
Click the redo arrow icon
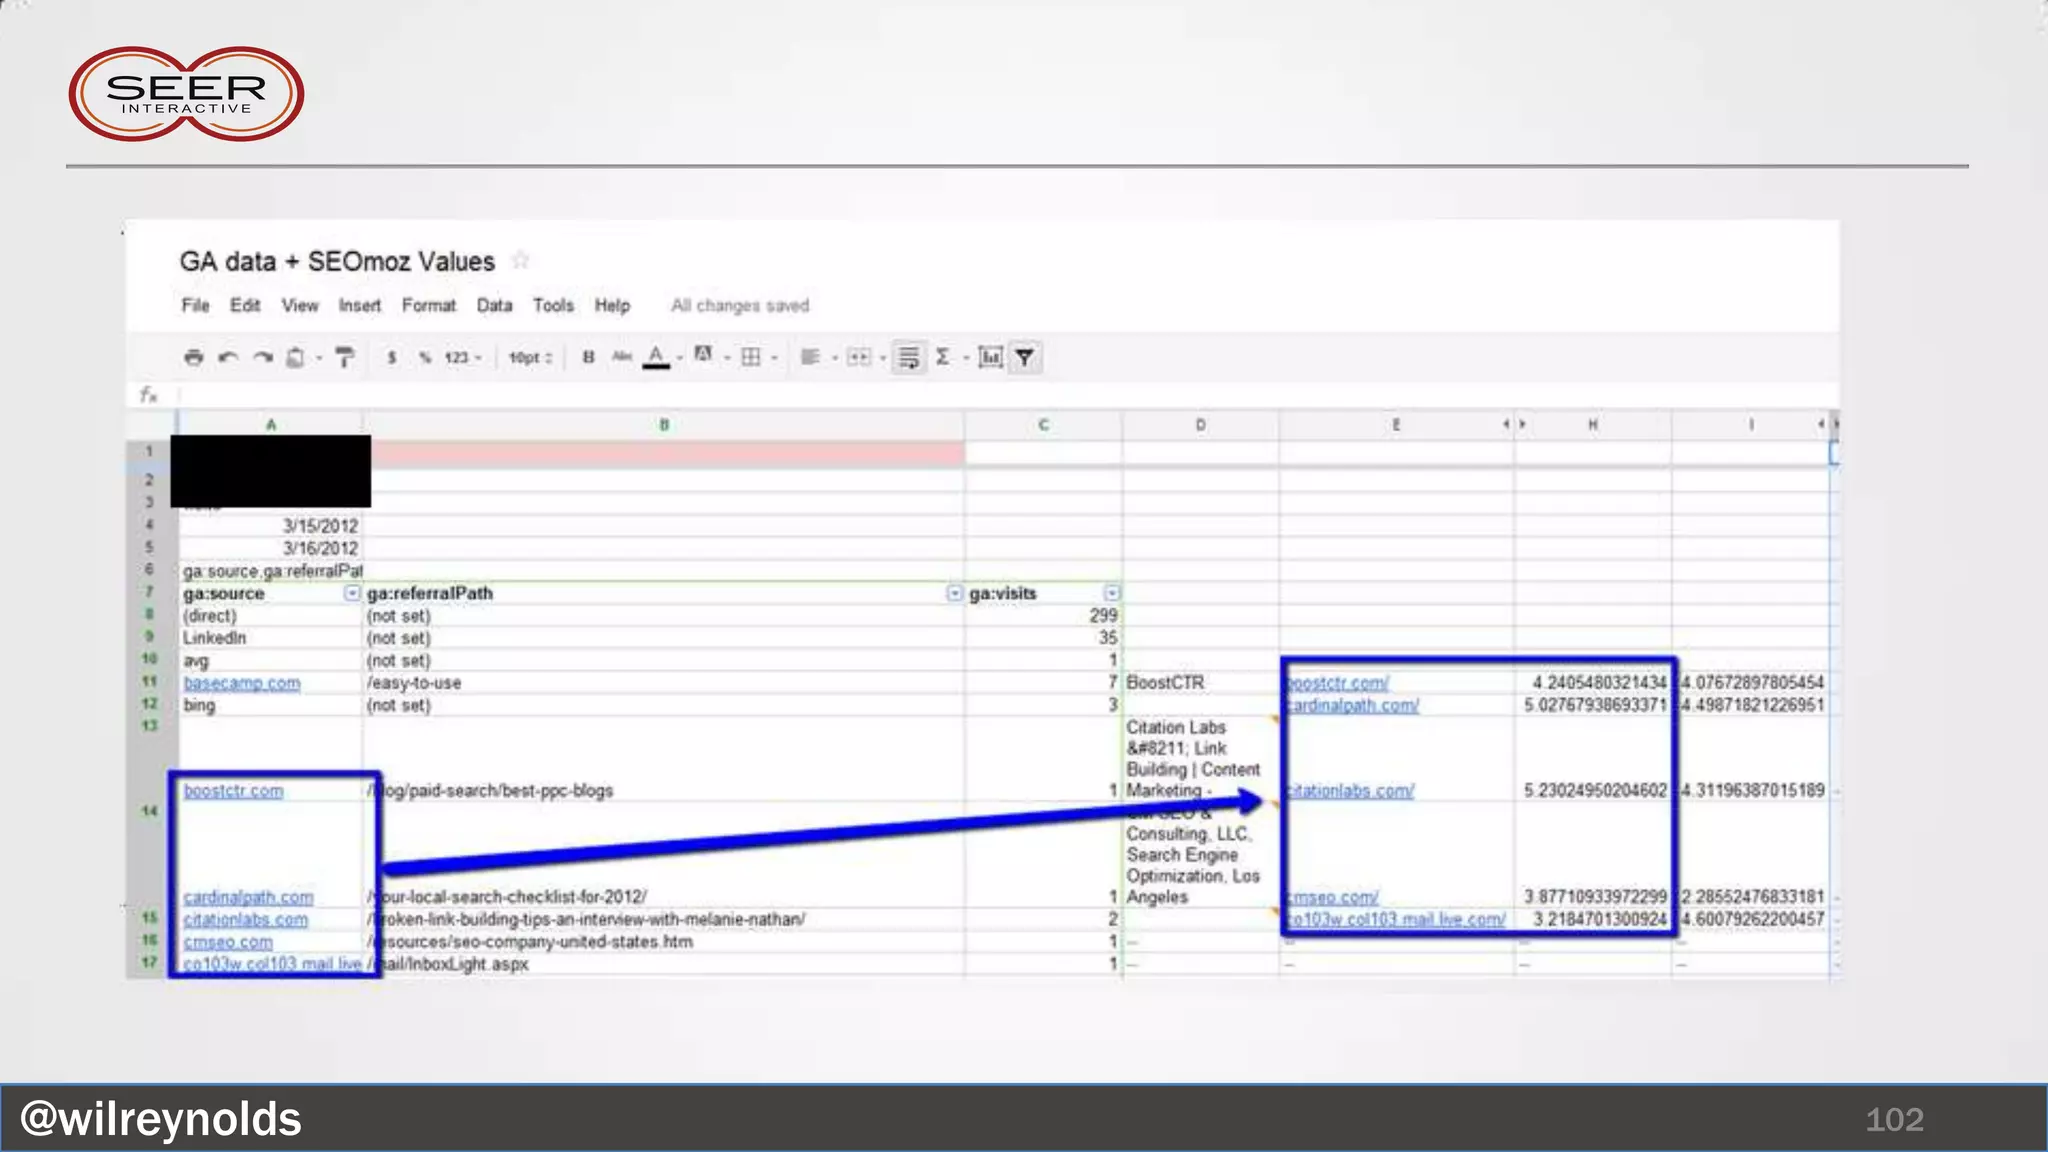tap(262, 357)
